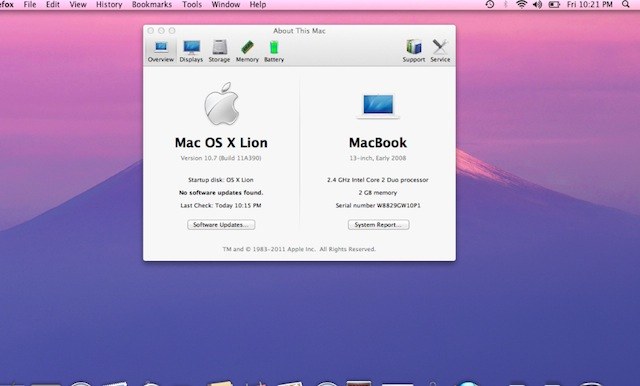Click the No software updates found text
Image resolution: width=640 pixels, height=386 pixels.
click(x=221, y=193)
